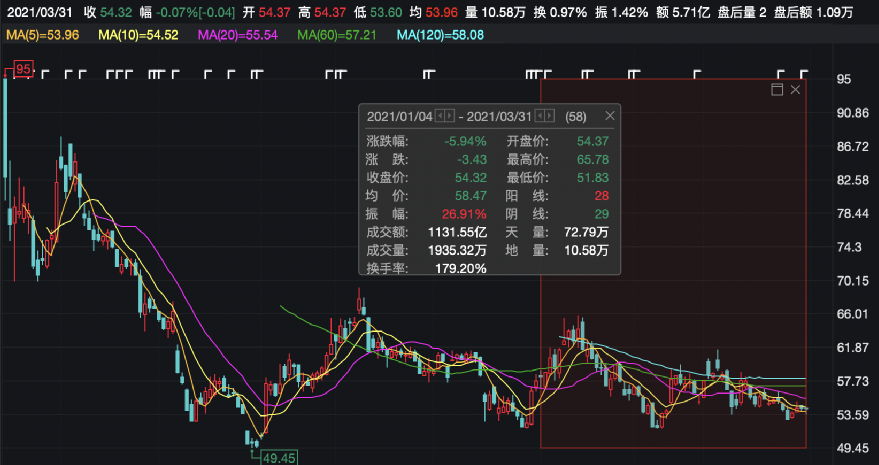The image size is (879, 465).
Task: Click the average price 均 53.96 in header
Action: (434, 12)
